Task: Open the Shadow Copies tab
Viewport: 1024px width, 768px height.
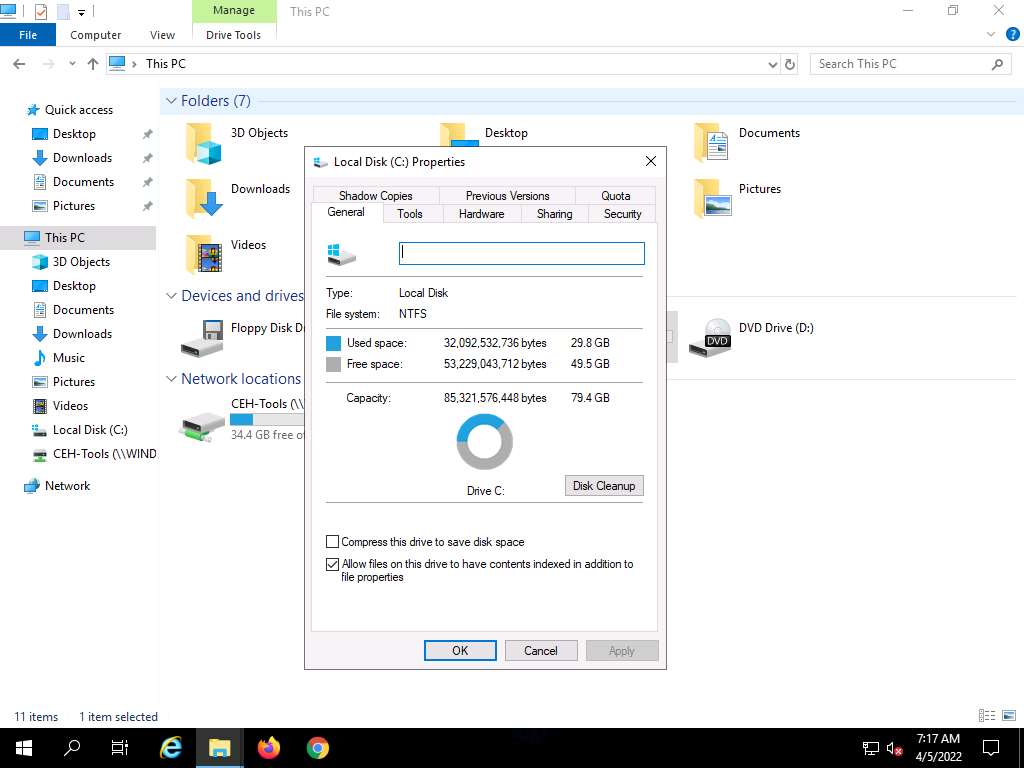Action: (375, 196)
